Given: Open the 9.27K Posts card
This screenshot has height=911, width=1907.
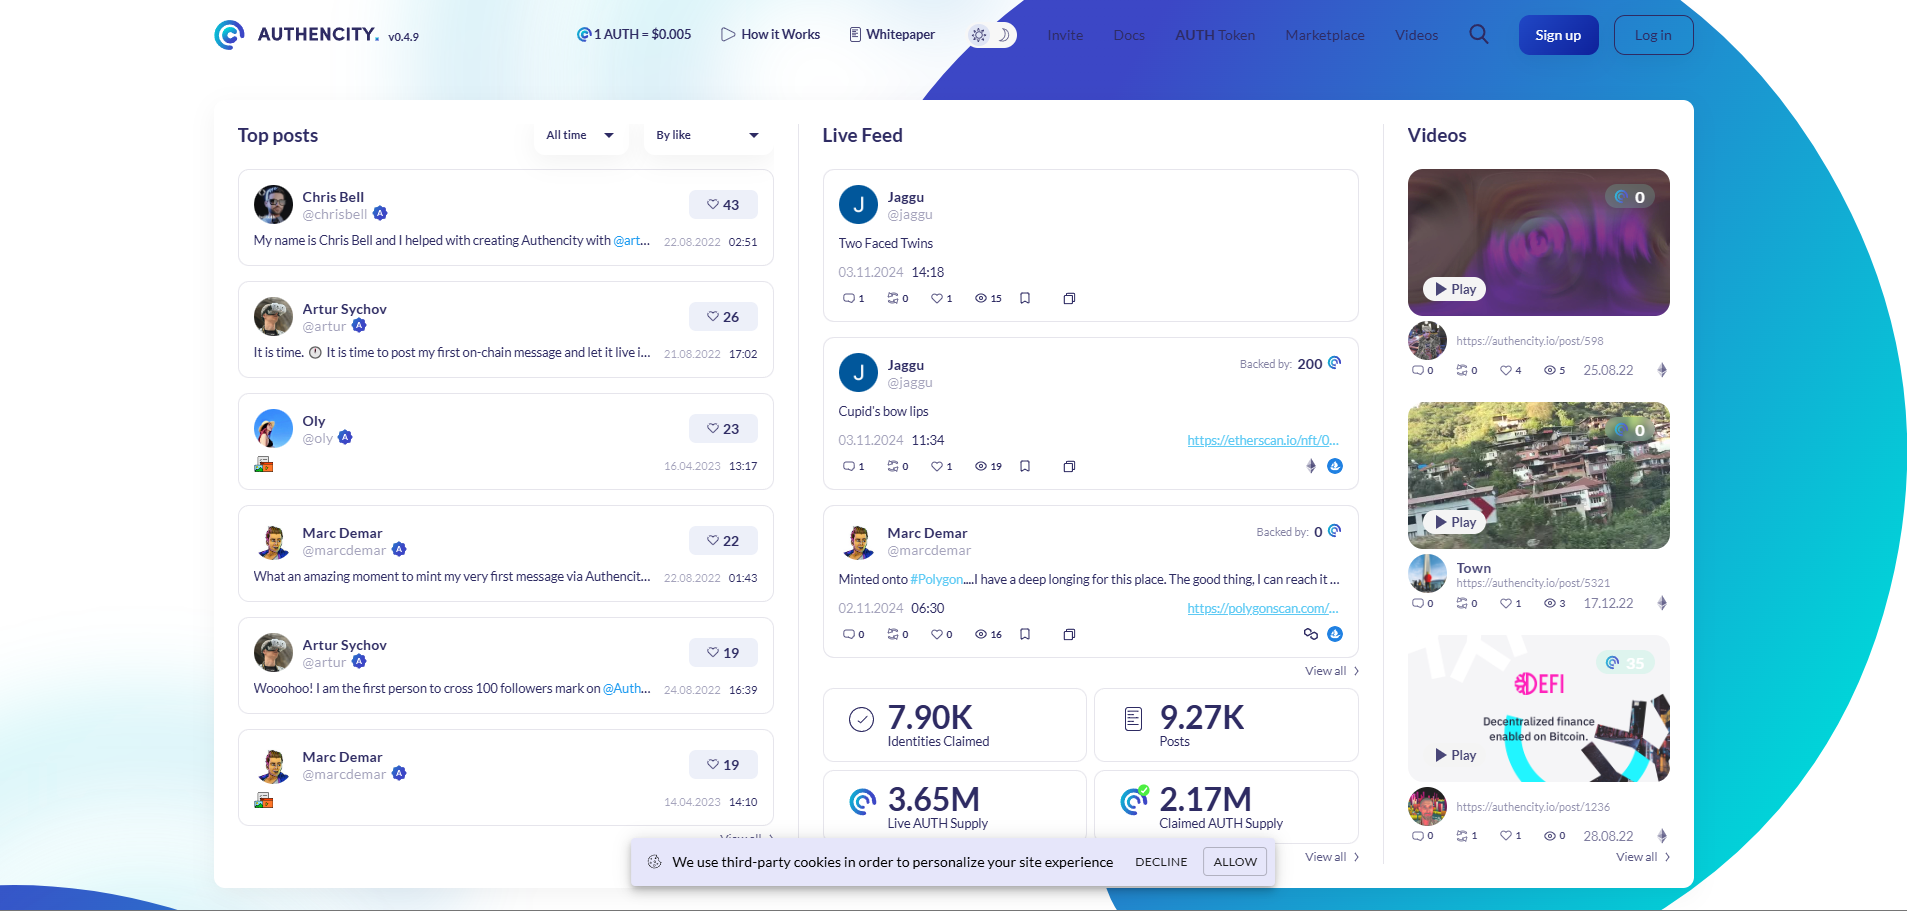Looking at the screenshot, I should tap(1226, 725).
